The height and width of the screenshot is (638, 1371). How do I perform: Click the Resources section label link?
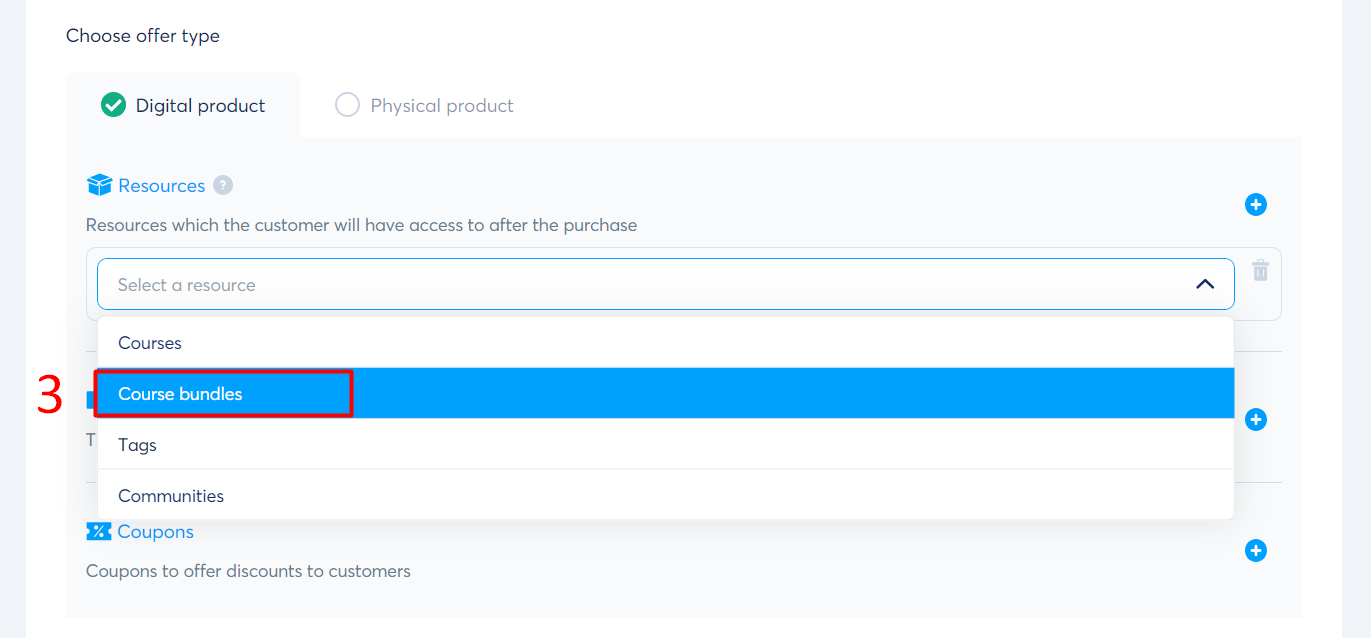point(161,184)
